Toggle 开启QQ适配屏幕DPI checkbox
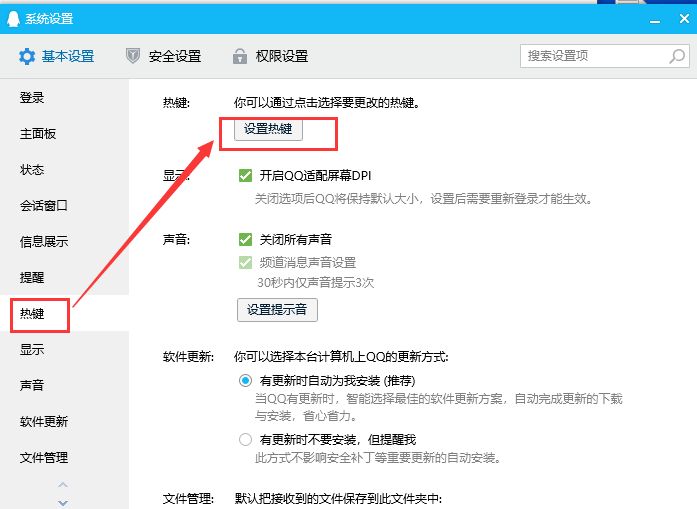 click(245, 176)
